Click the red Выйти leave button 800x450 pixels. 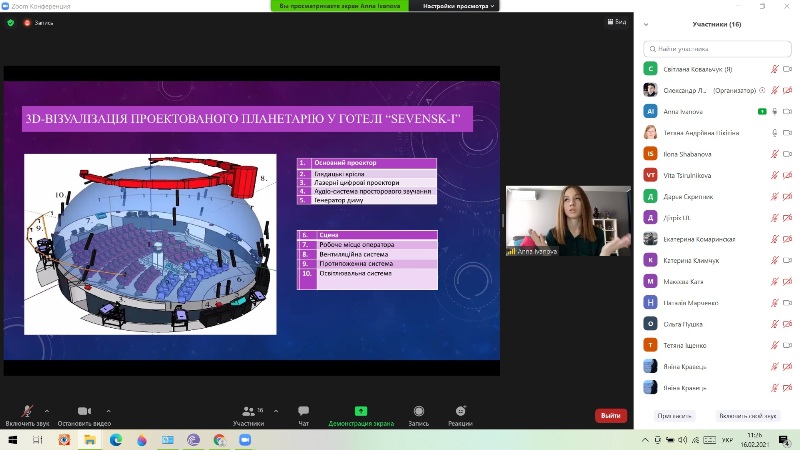point(610,415)
